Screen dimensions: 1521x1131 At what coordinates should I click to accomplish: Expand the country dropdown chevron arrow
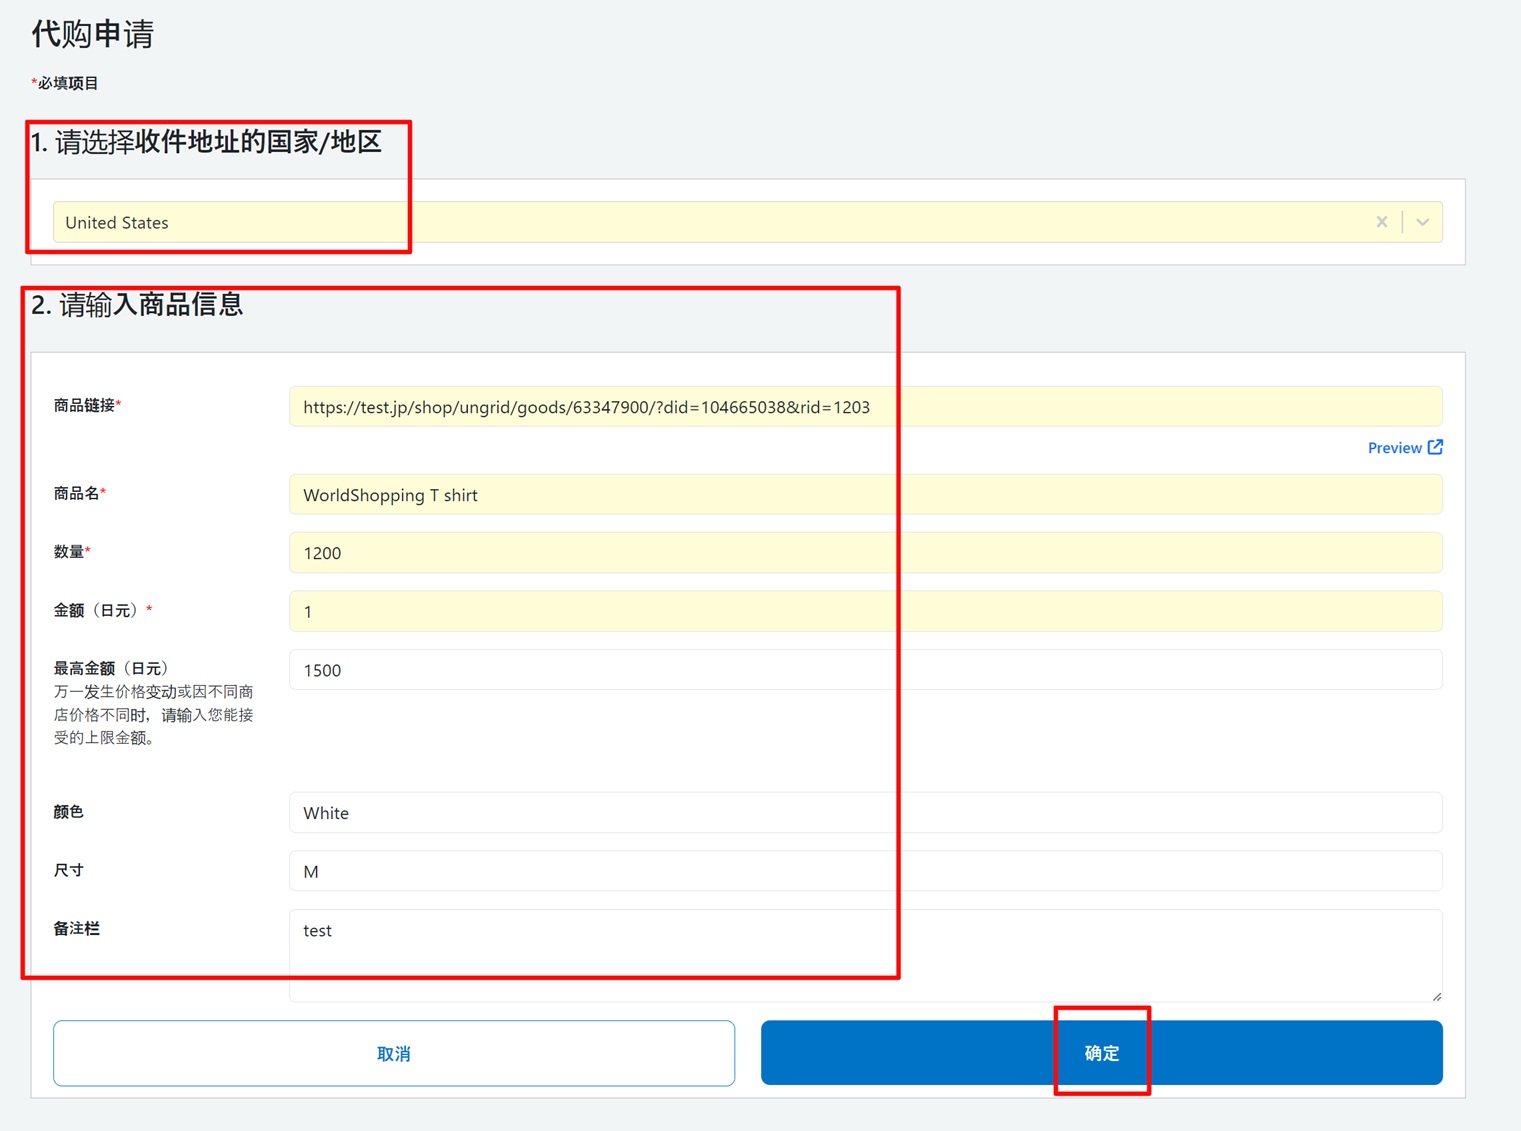tap(1422, 222)
